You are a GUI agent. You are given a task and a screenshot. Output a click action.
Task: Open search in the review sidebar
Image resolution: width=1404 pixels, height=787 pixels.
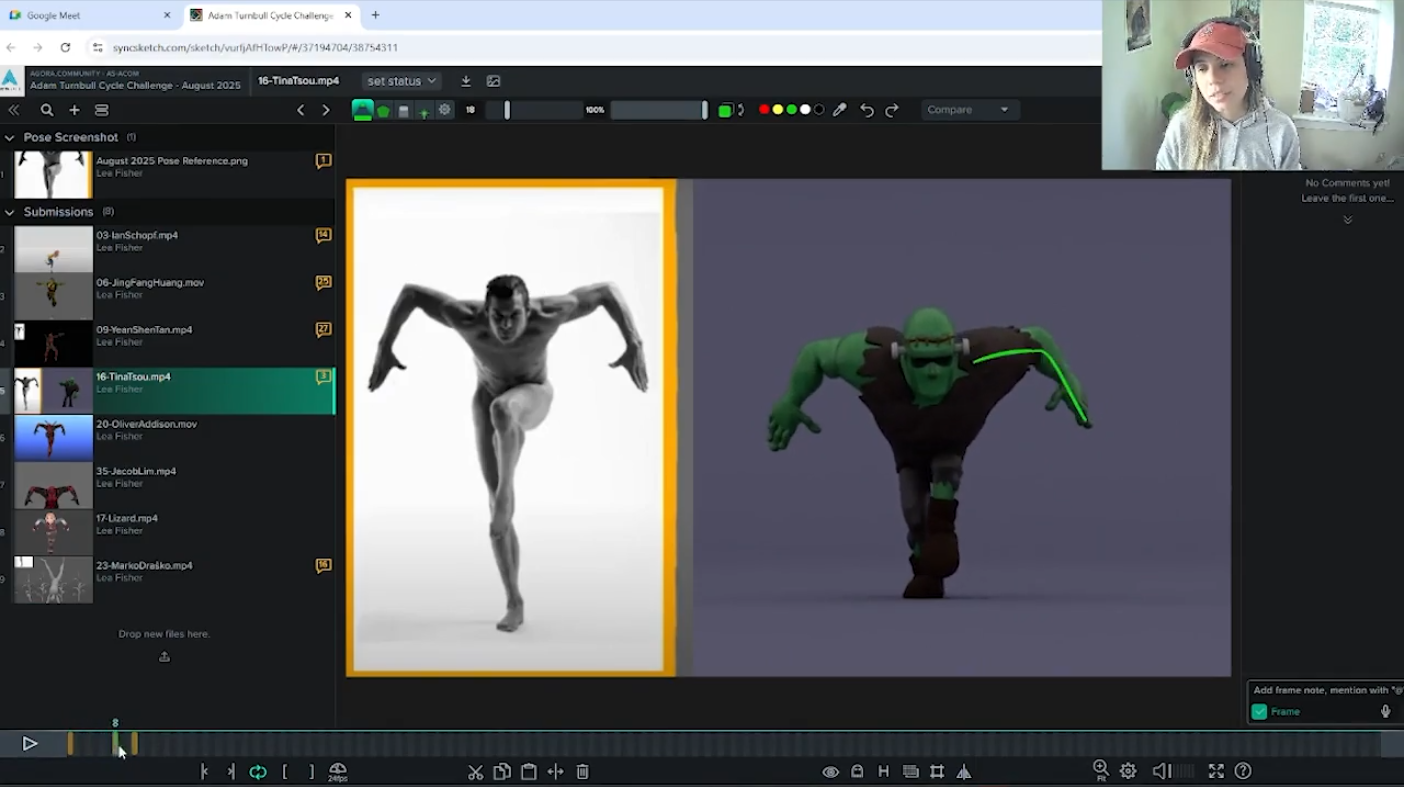[47, 110]
